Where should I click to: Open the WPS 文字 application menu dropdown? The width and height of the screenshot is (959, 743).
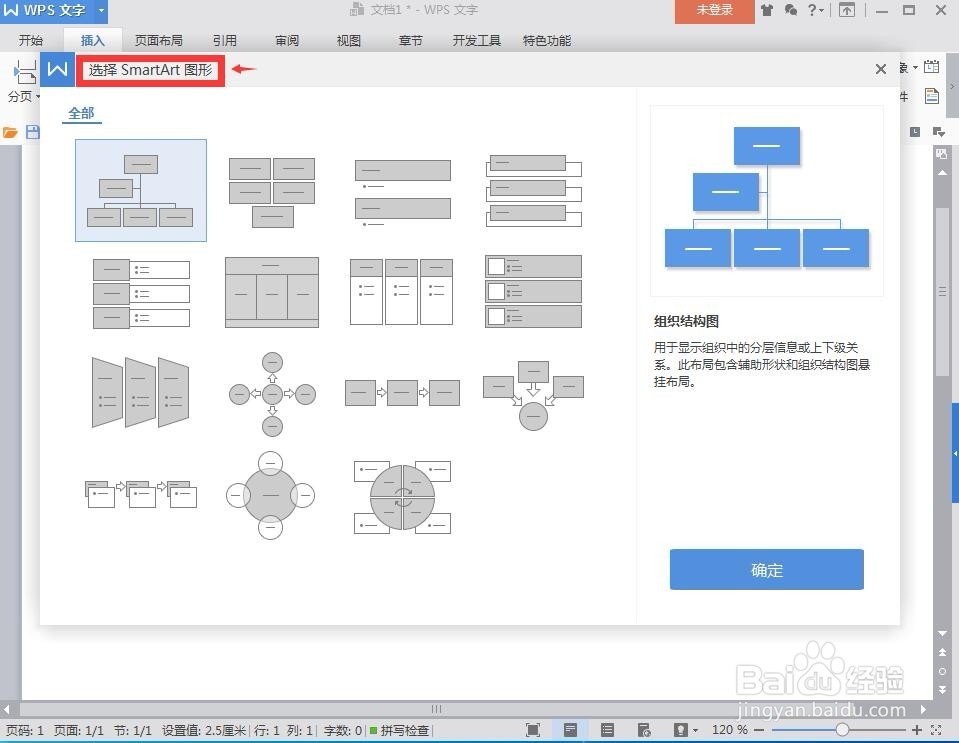(x=102, y=10)
